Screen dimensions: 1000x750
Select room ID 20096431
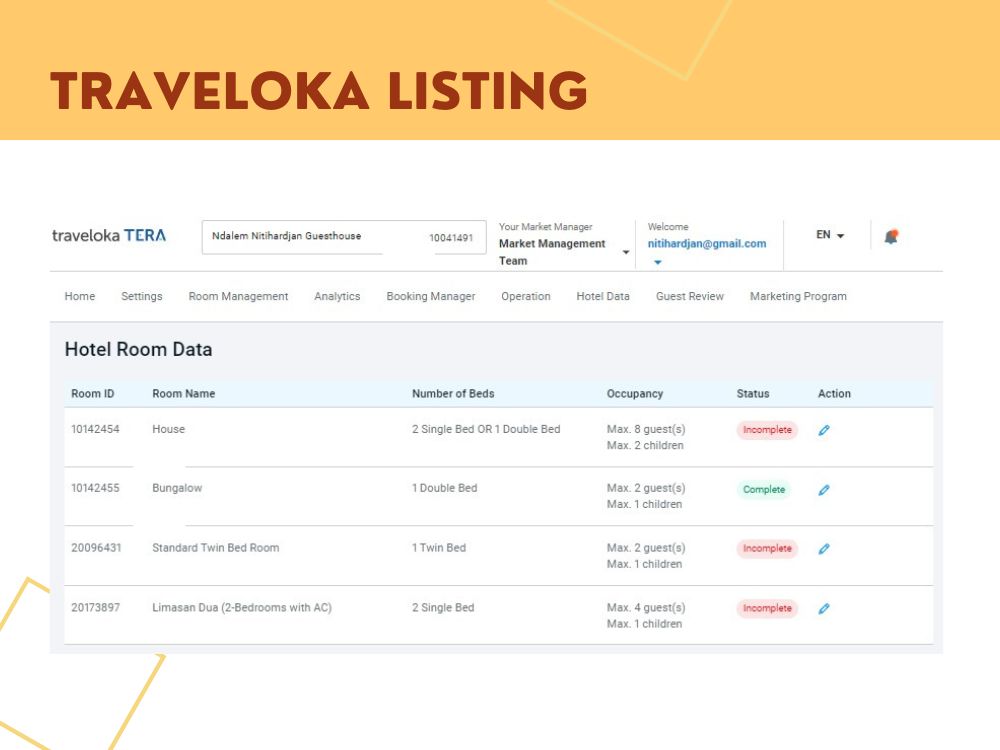pos(96,548)
